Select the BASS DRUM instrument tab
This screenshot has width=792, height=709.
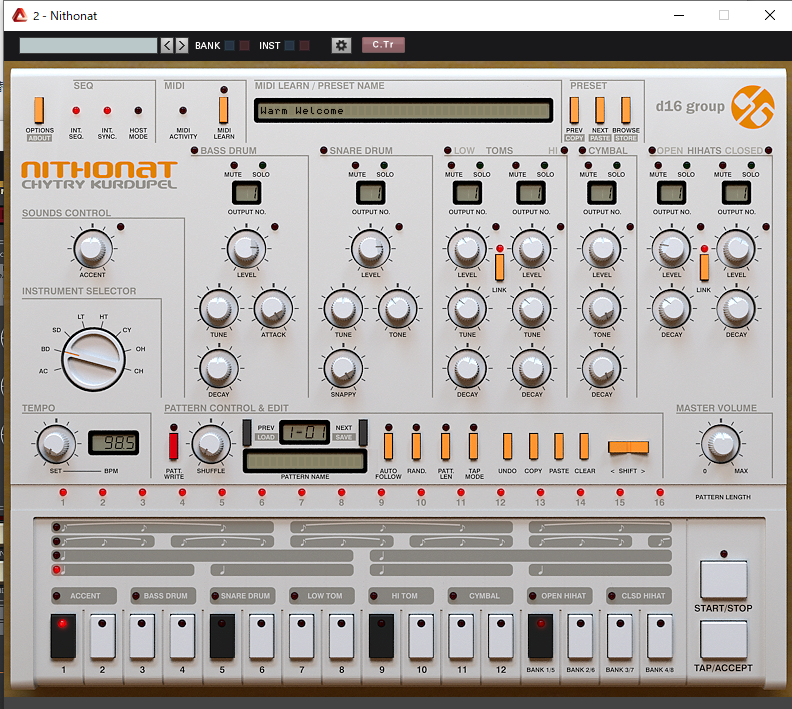[x=163, y=596]
